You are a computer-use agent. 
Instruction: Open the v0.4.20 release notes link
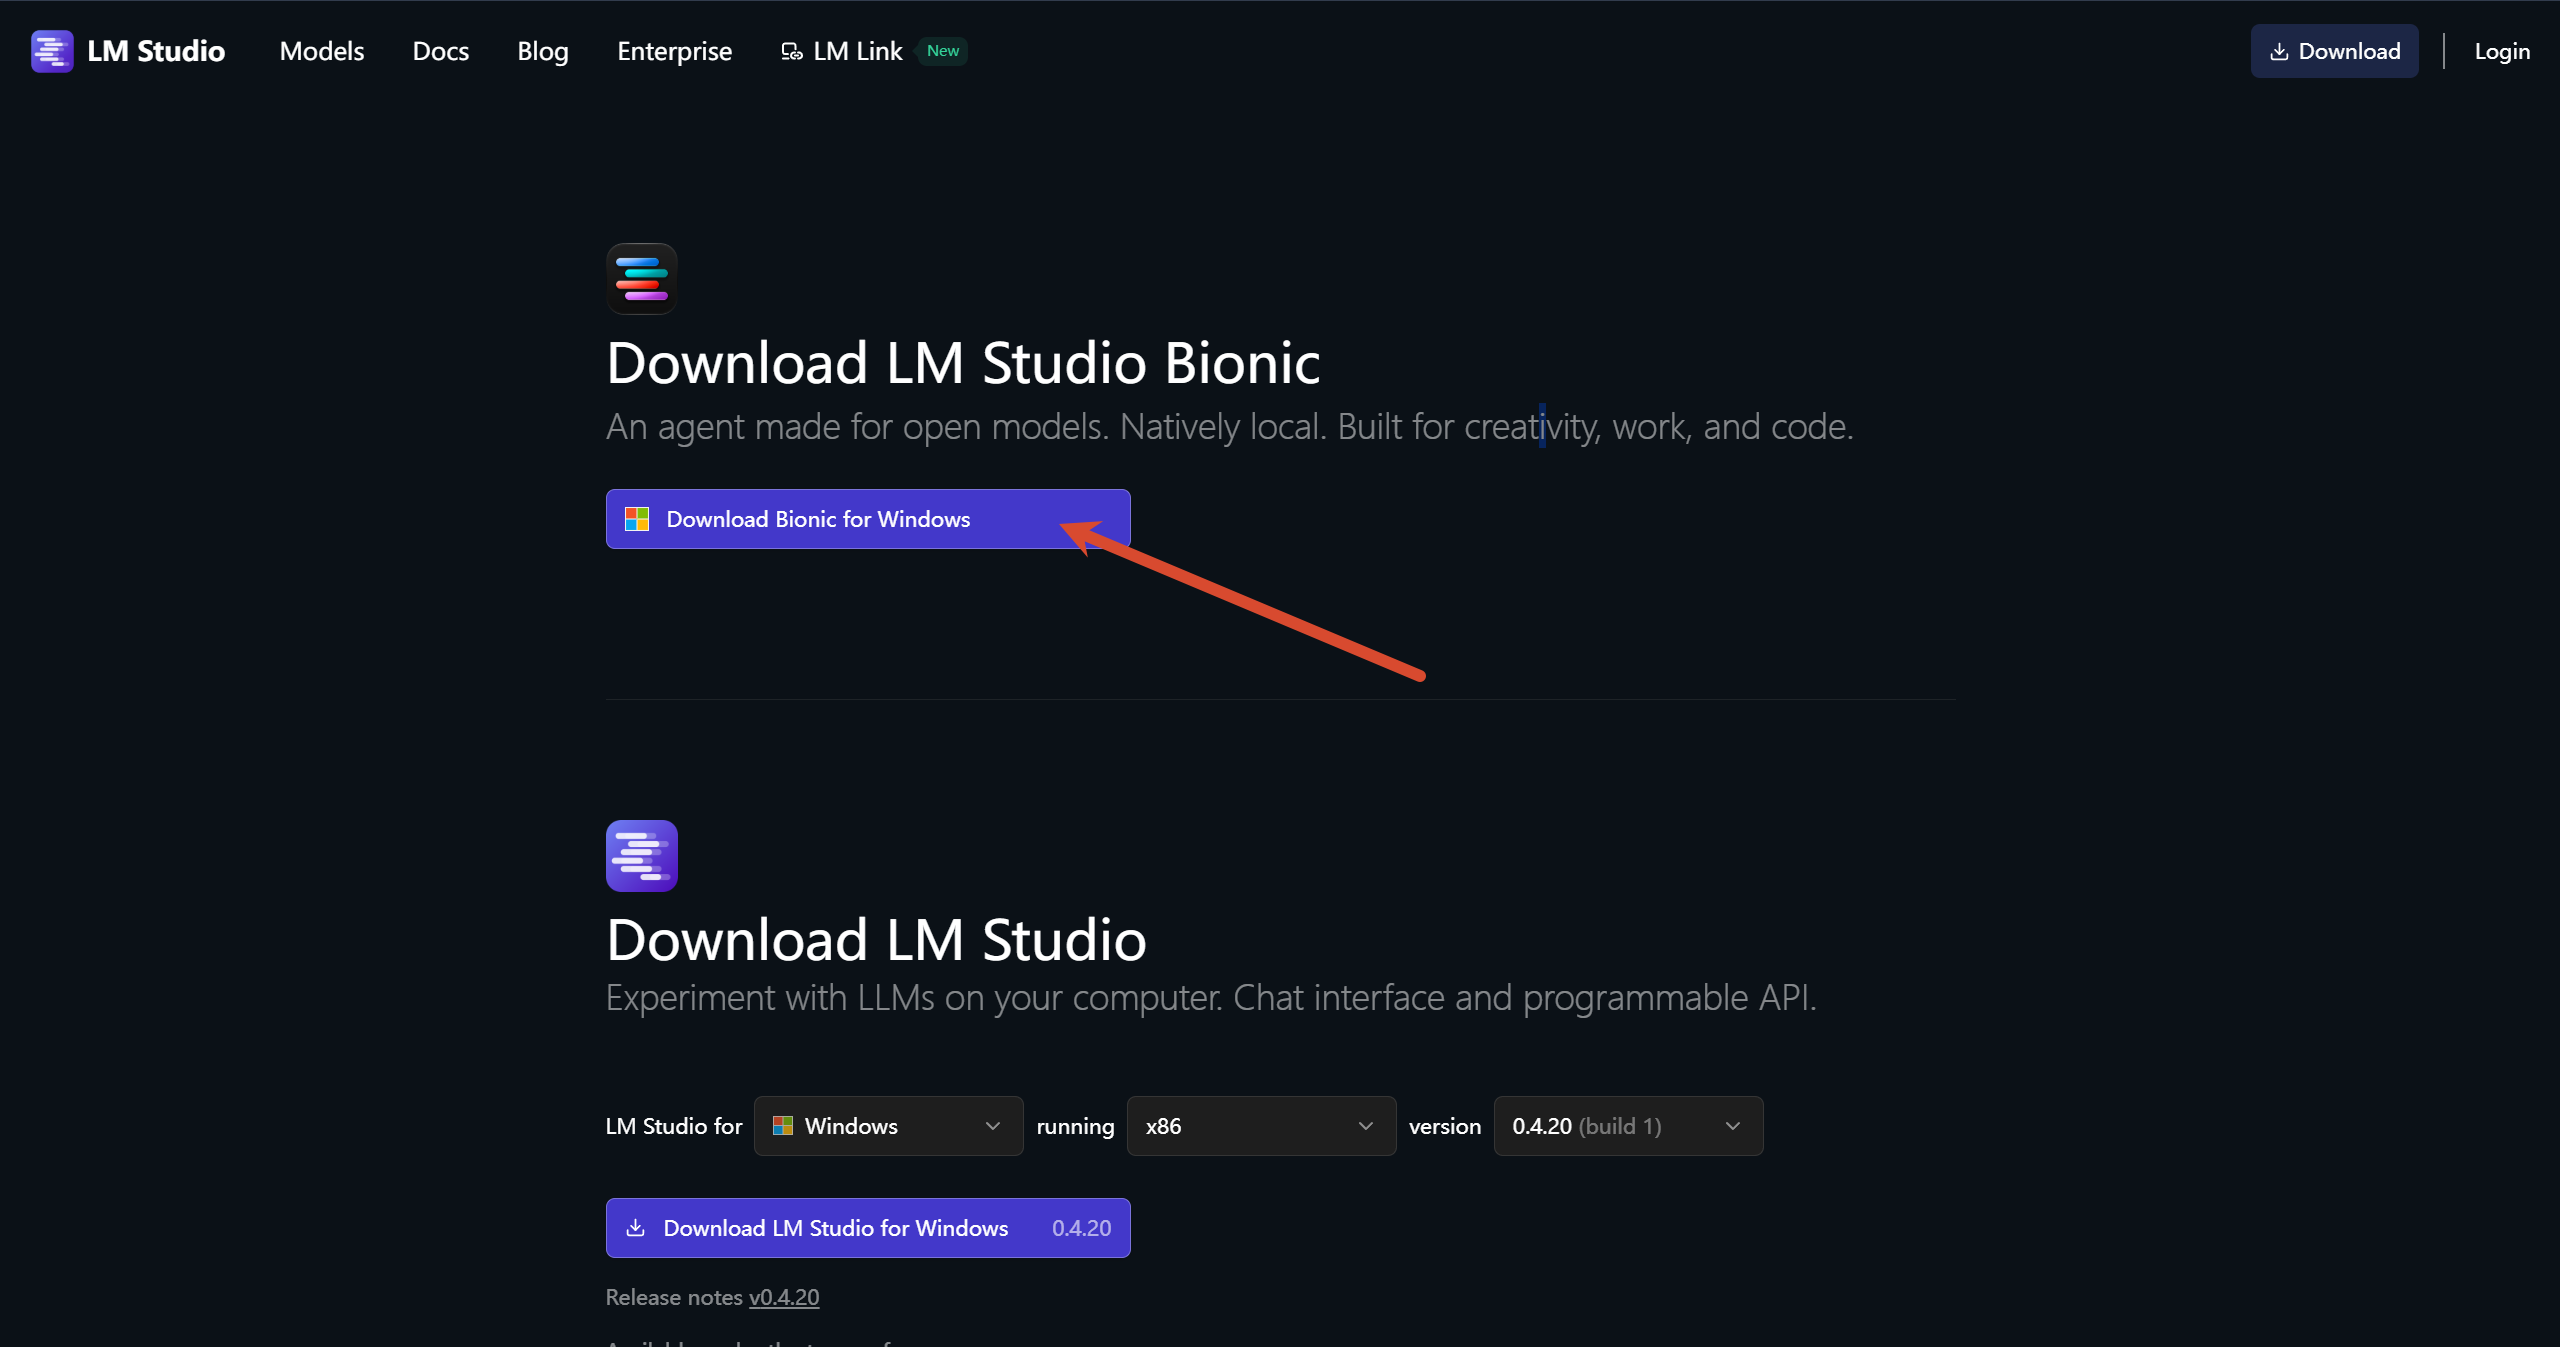(x=784, y=1297)
